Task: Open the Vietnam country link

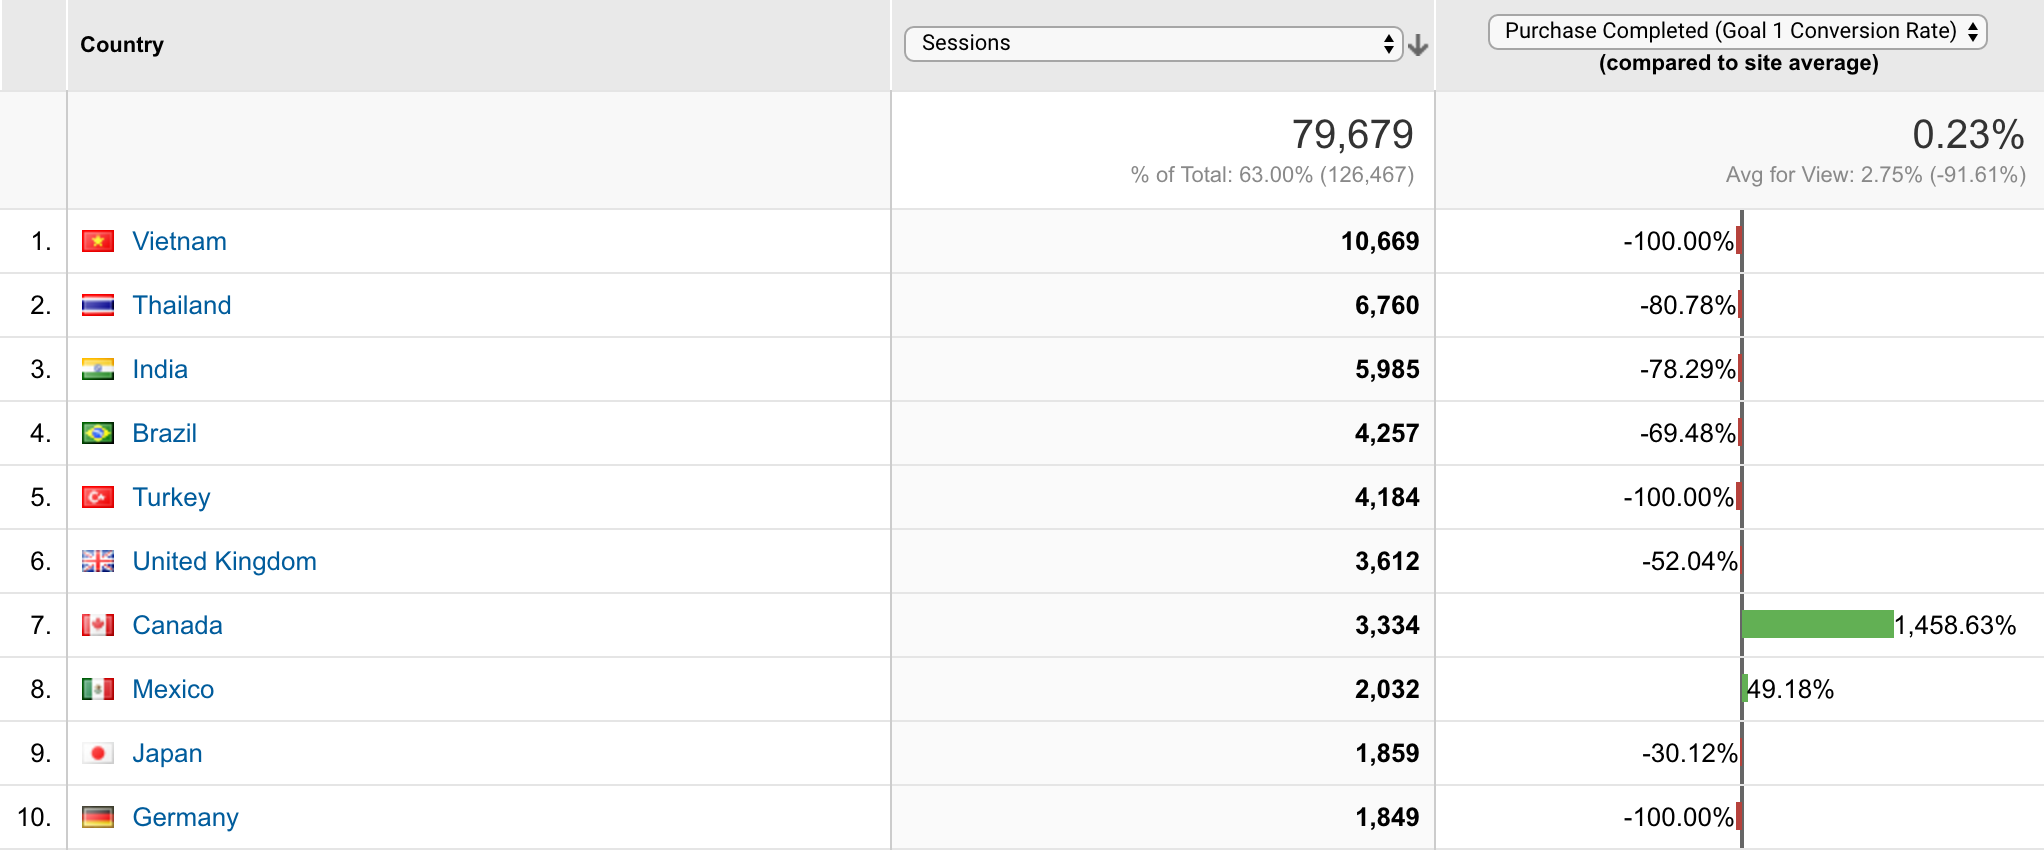Action: pyautogui.click(x=180, y=241)
